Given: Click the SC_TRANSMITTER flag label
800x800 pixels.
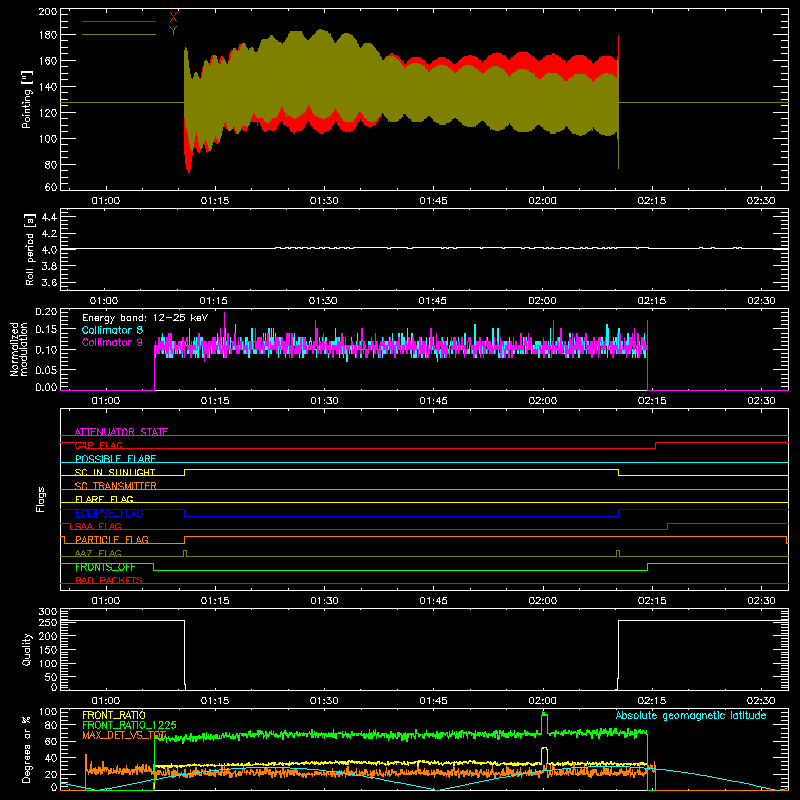Looking at the screenshot, I should click(116, 486).
